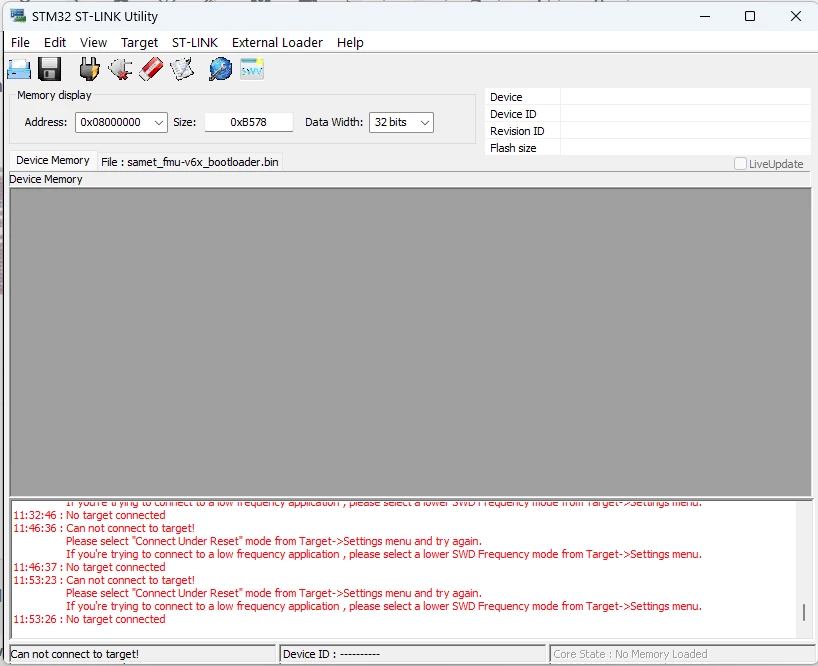
Task: Open the Help menu
Action: coord(350,43)
